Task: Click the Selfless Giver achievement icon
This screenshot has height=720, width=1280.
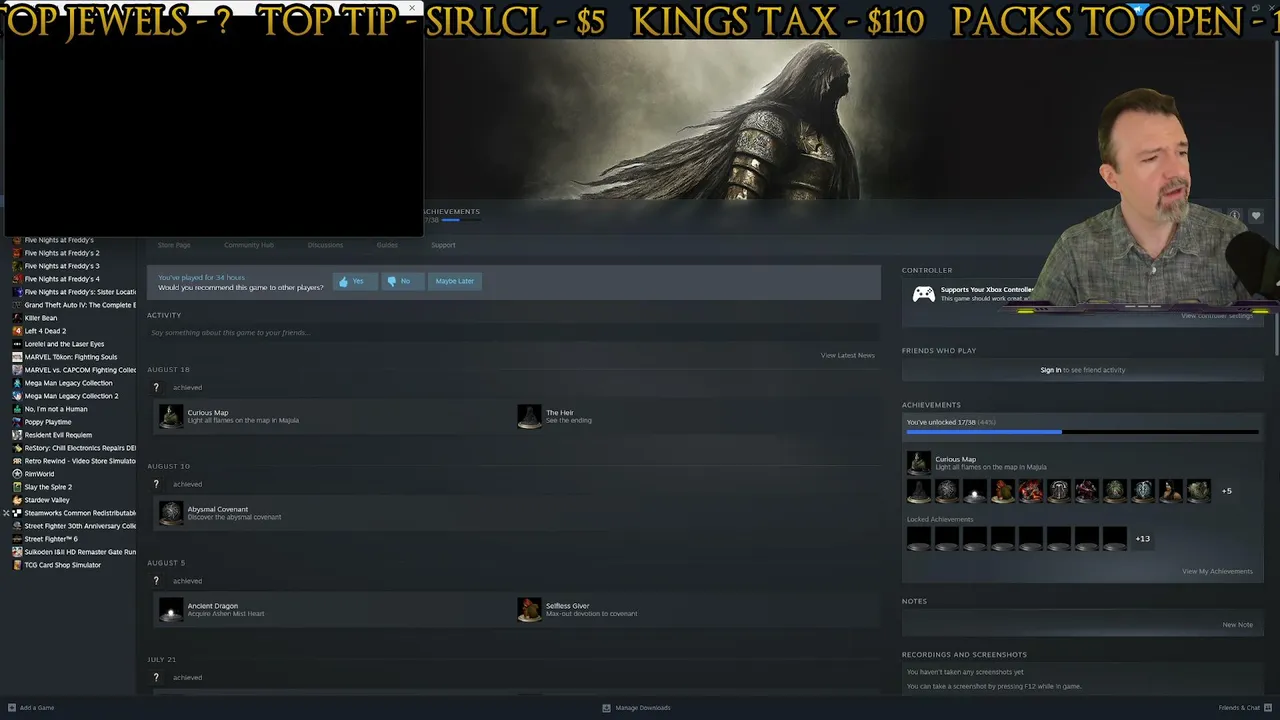Action: click(529, 609)
